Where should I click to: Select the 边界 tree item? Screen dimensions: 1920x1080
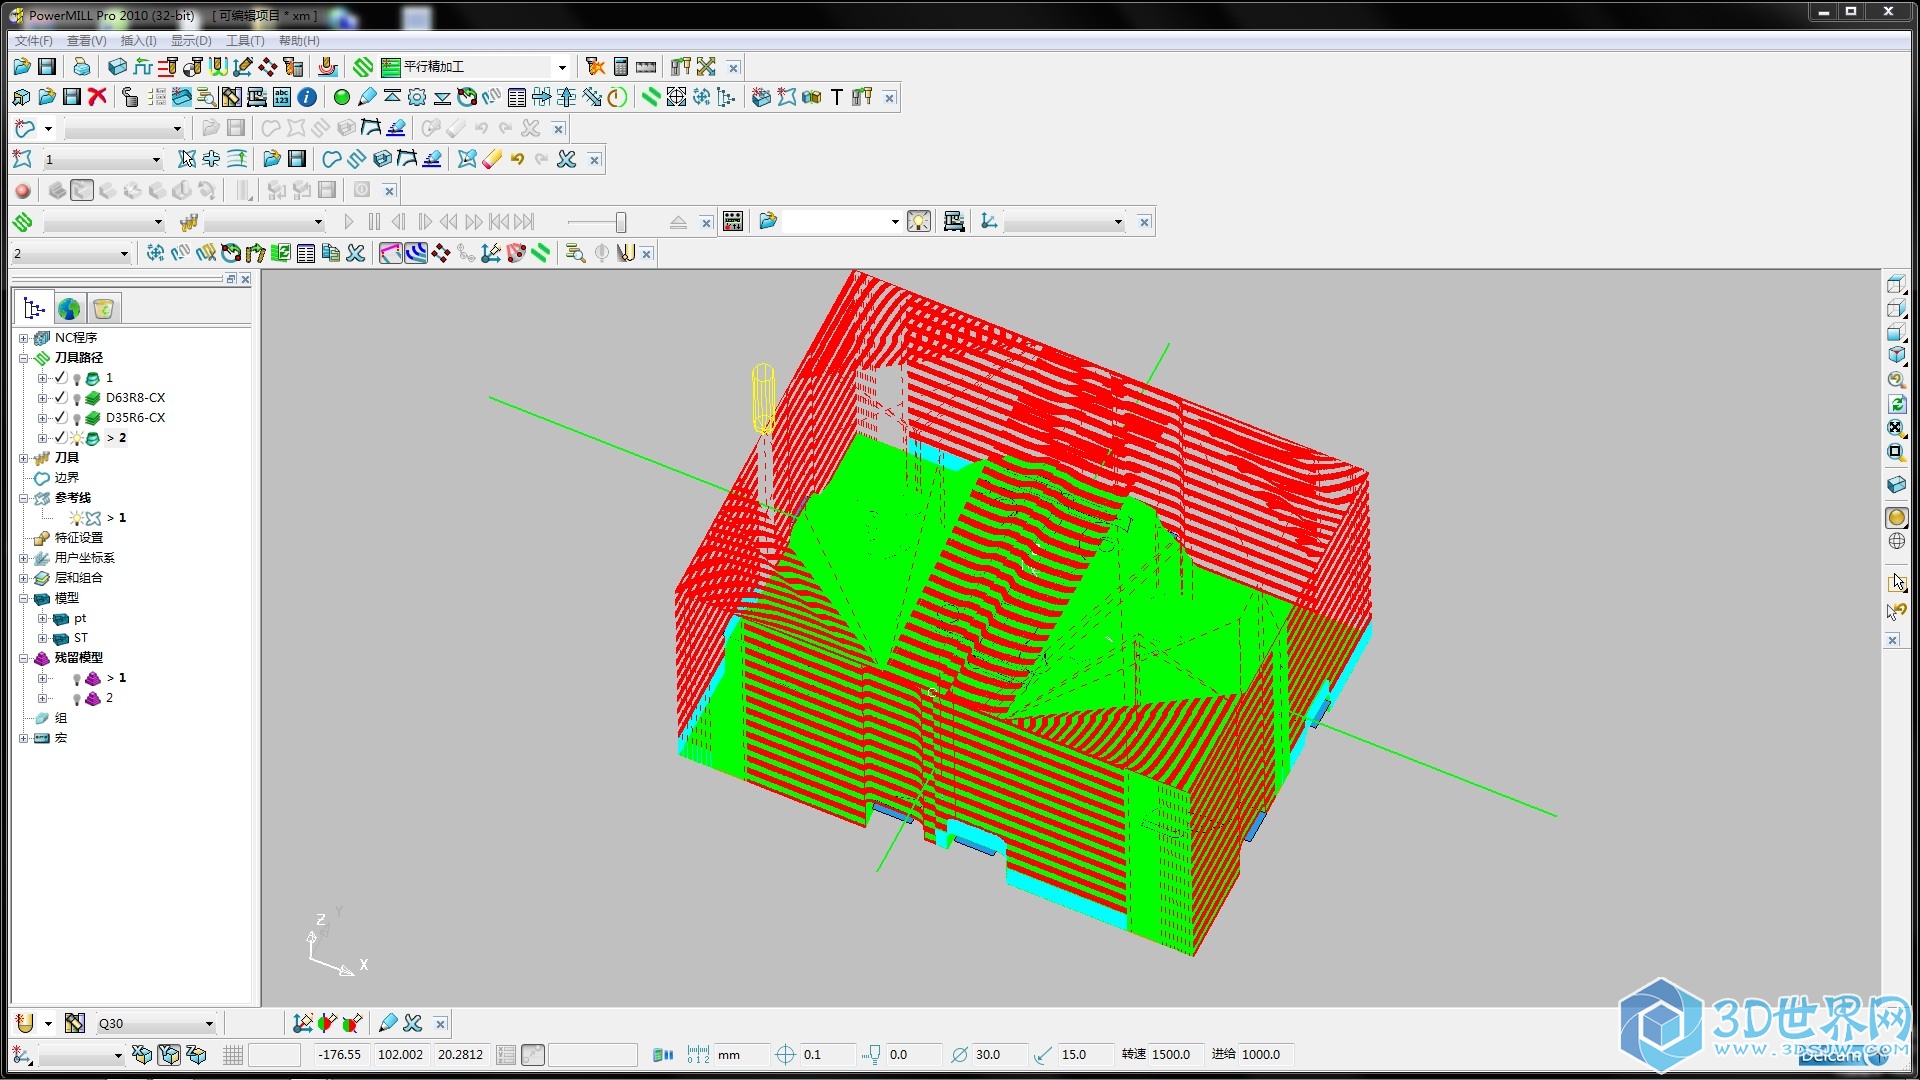click(x=66, y=478)
